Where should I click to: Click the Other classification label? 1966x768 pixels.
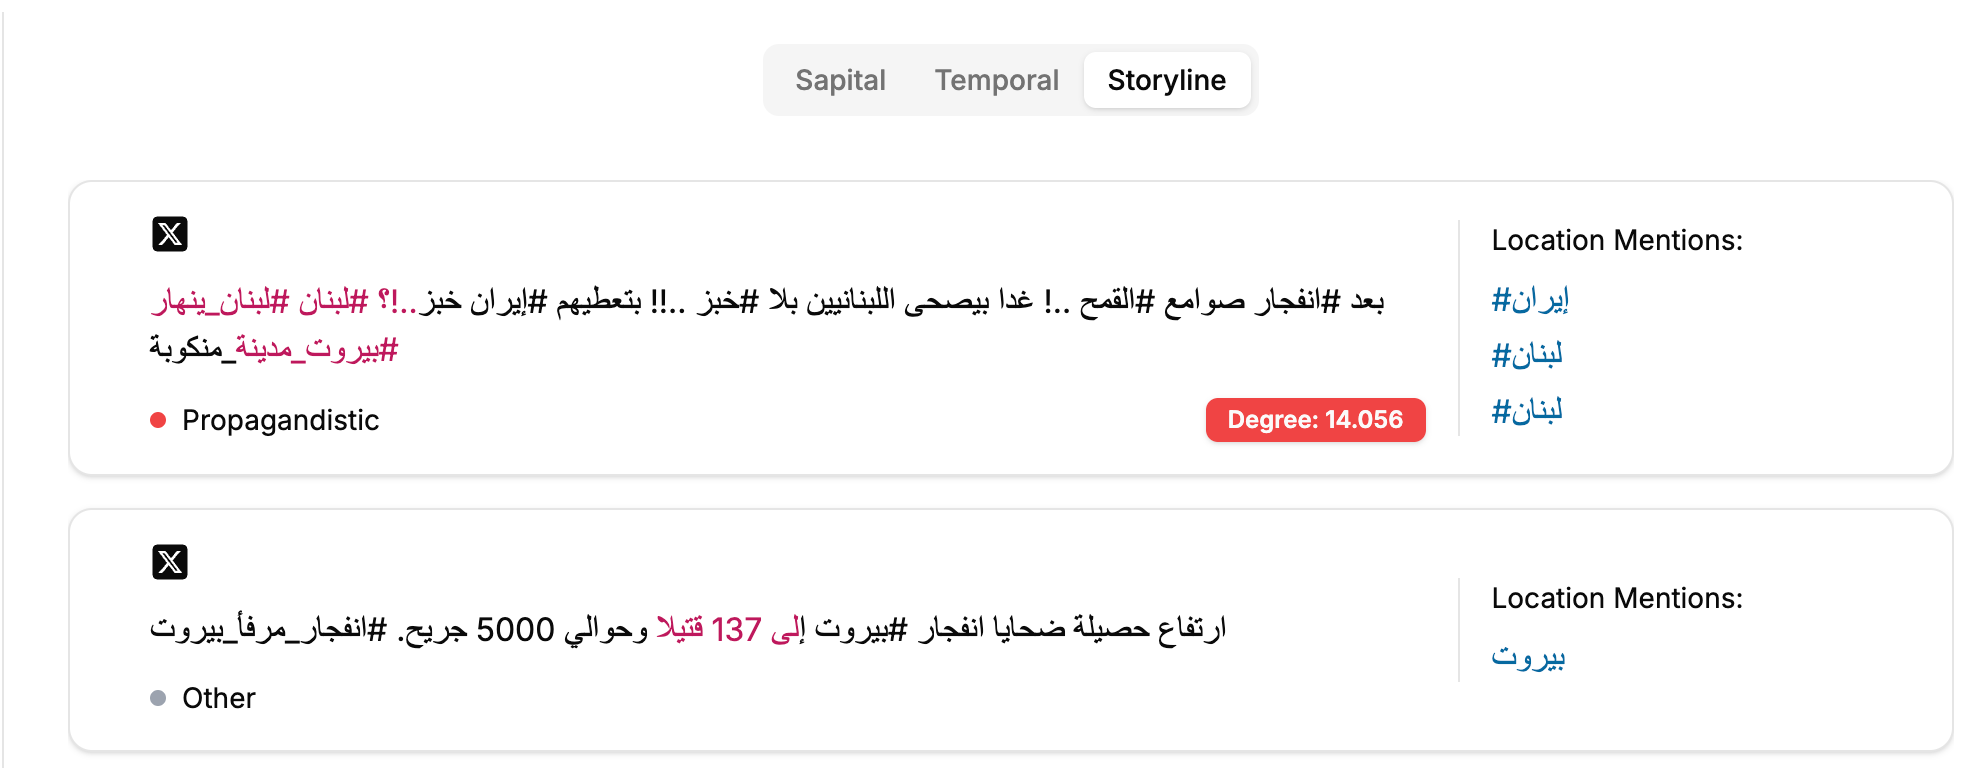tap(218, 698)
